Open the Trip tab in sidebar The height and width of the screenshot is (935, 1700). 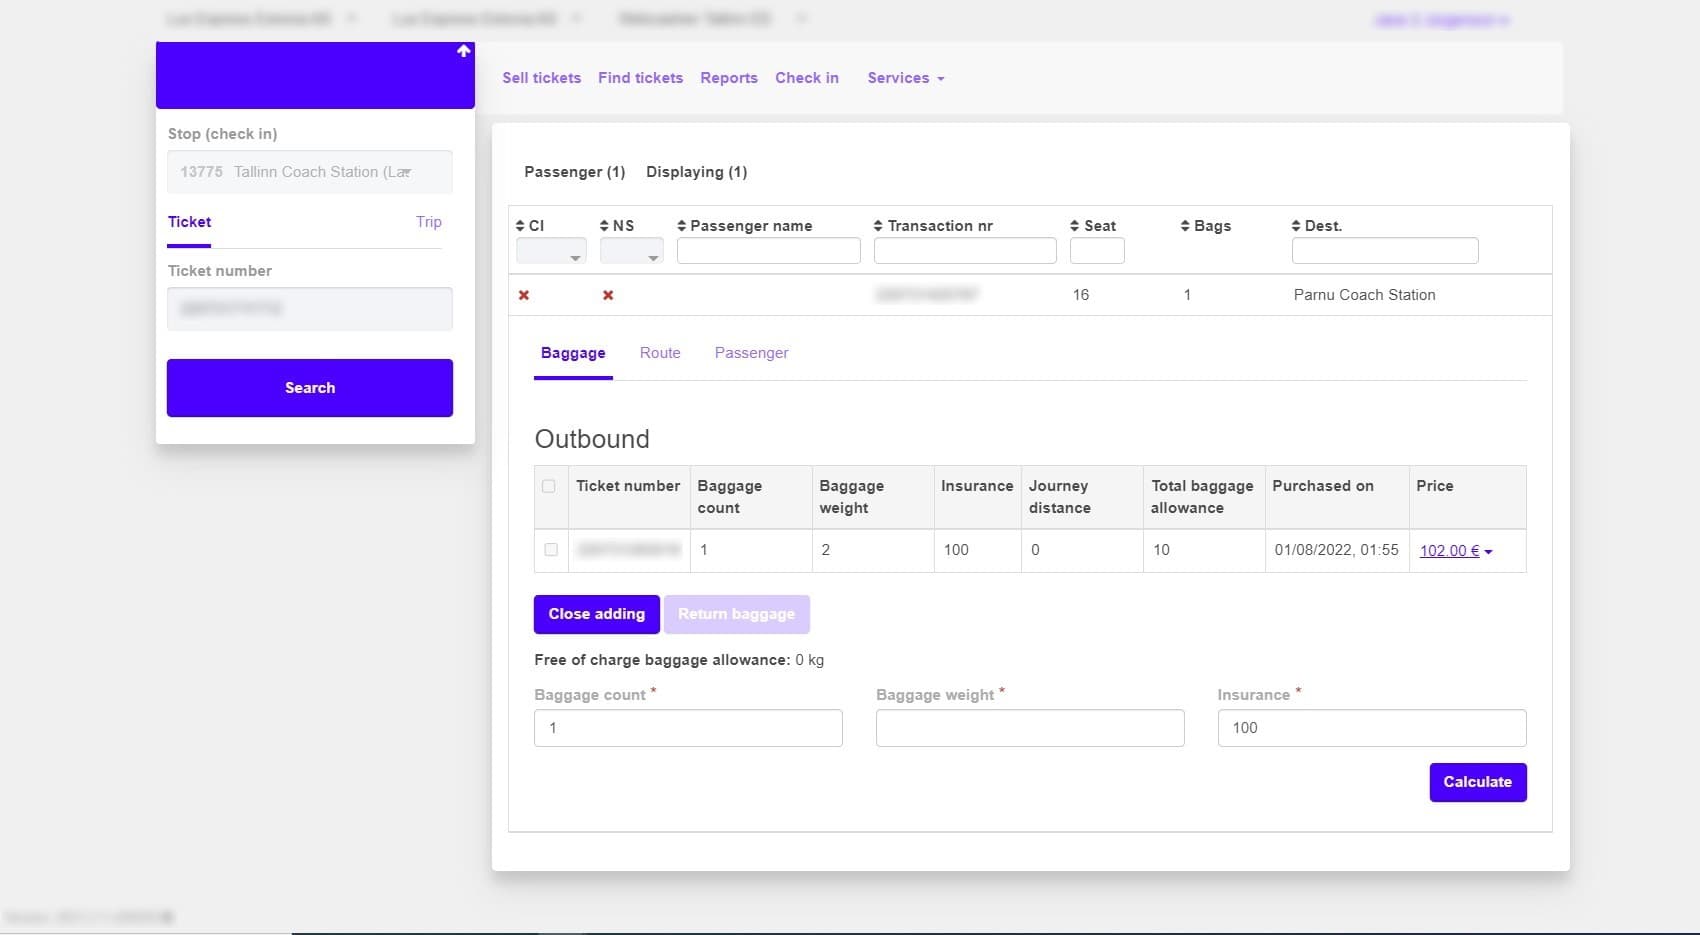pyautogui.click(x=428, y=222)
